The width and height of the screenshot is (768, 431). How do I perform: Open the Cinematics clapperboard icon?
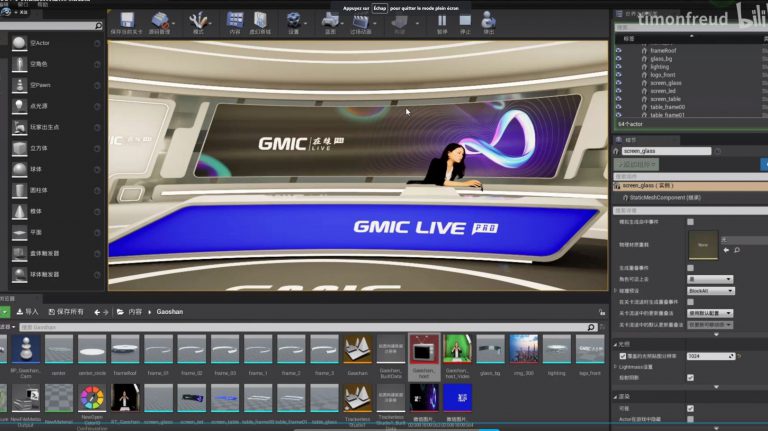pos(360,20)
